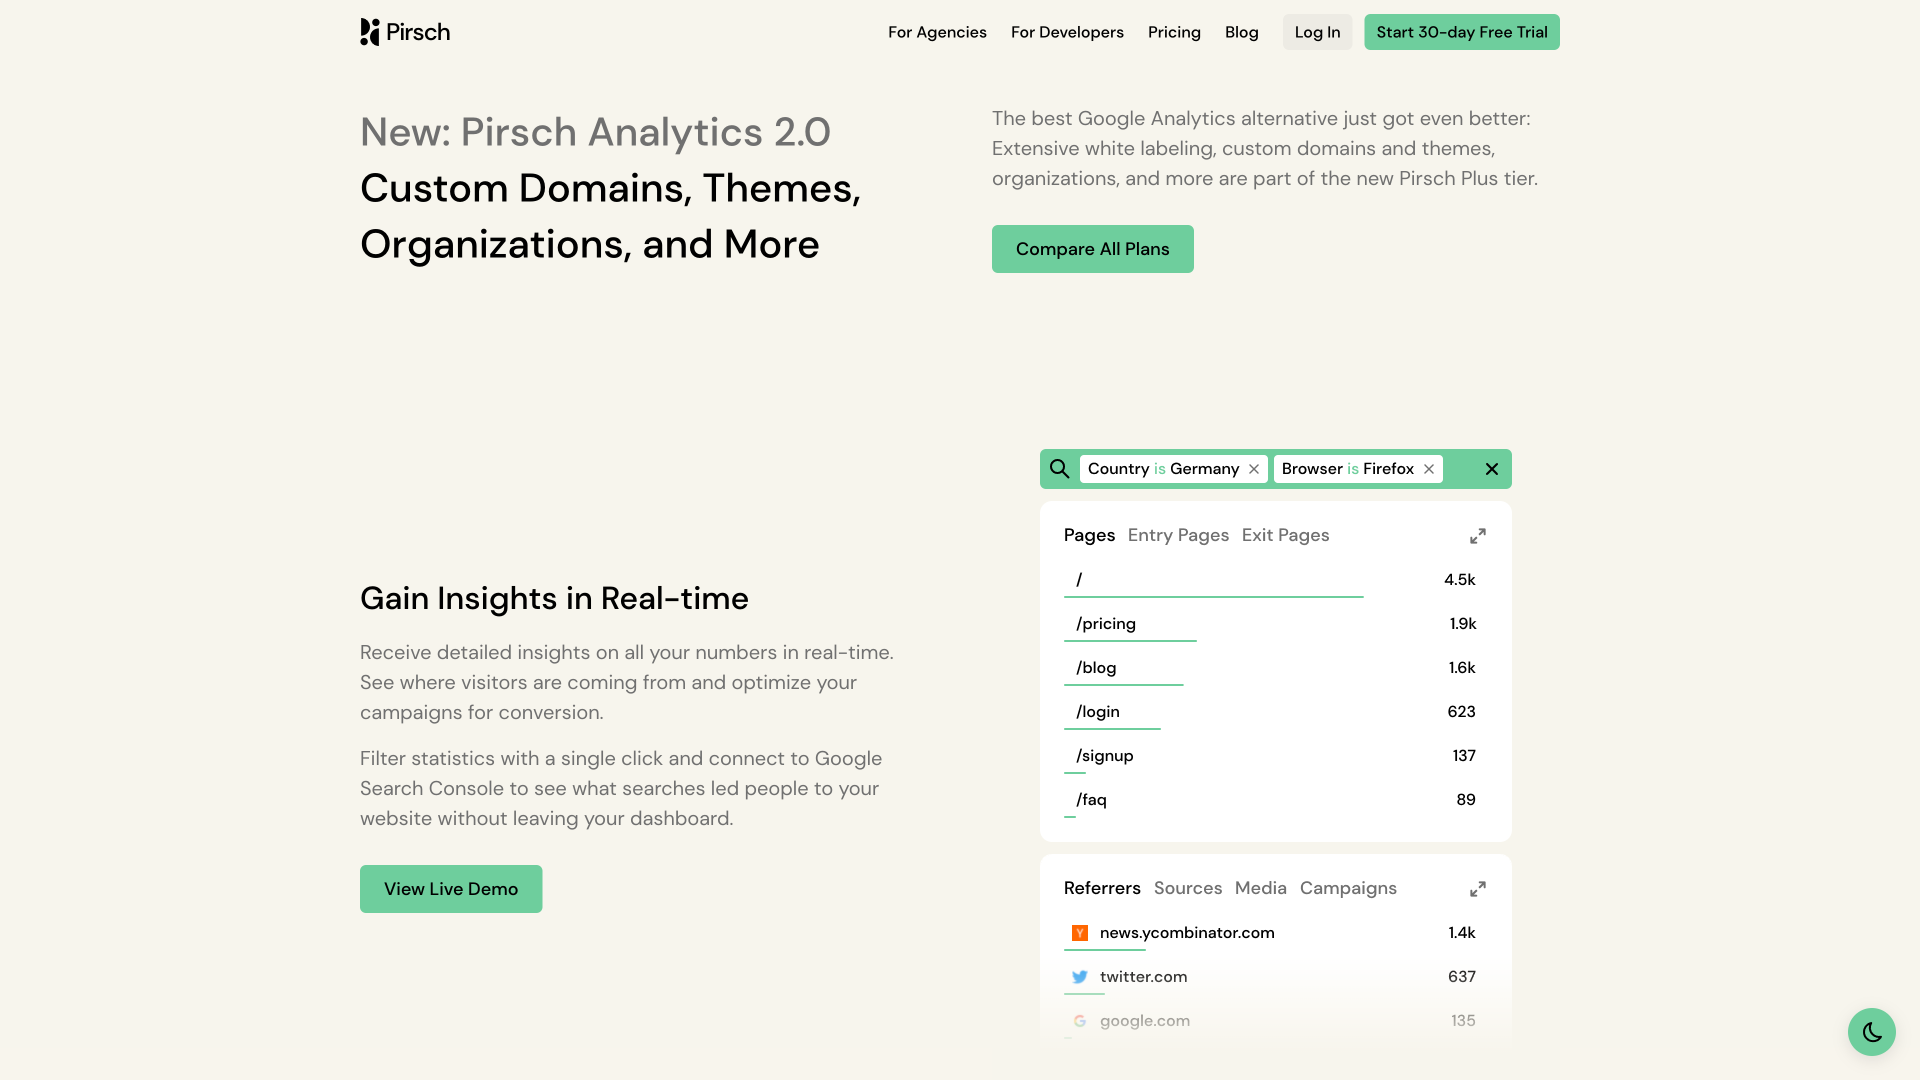Click news.ycombinator.com referrer

(1187, 933)
